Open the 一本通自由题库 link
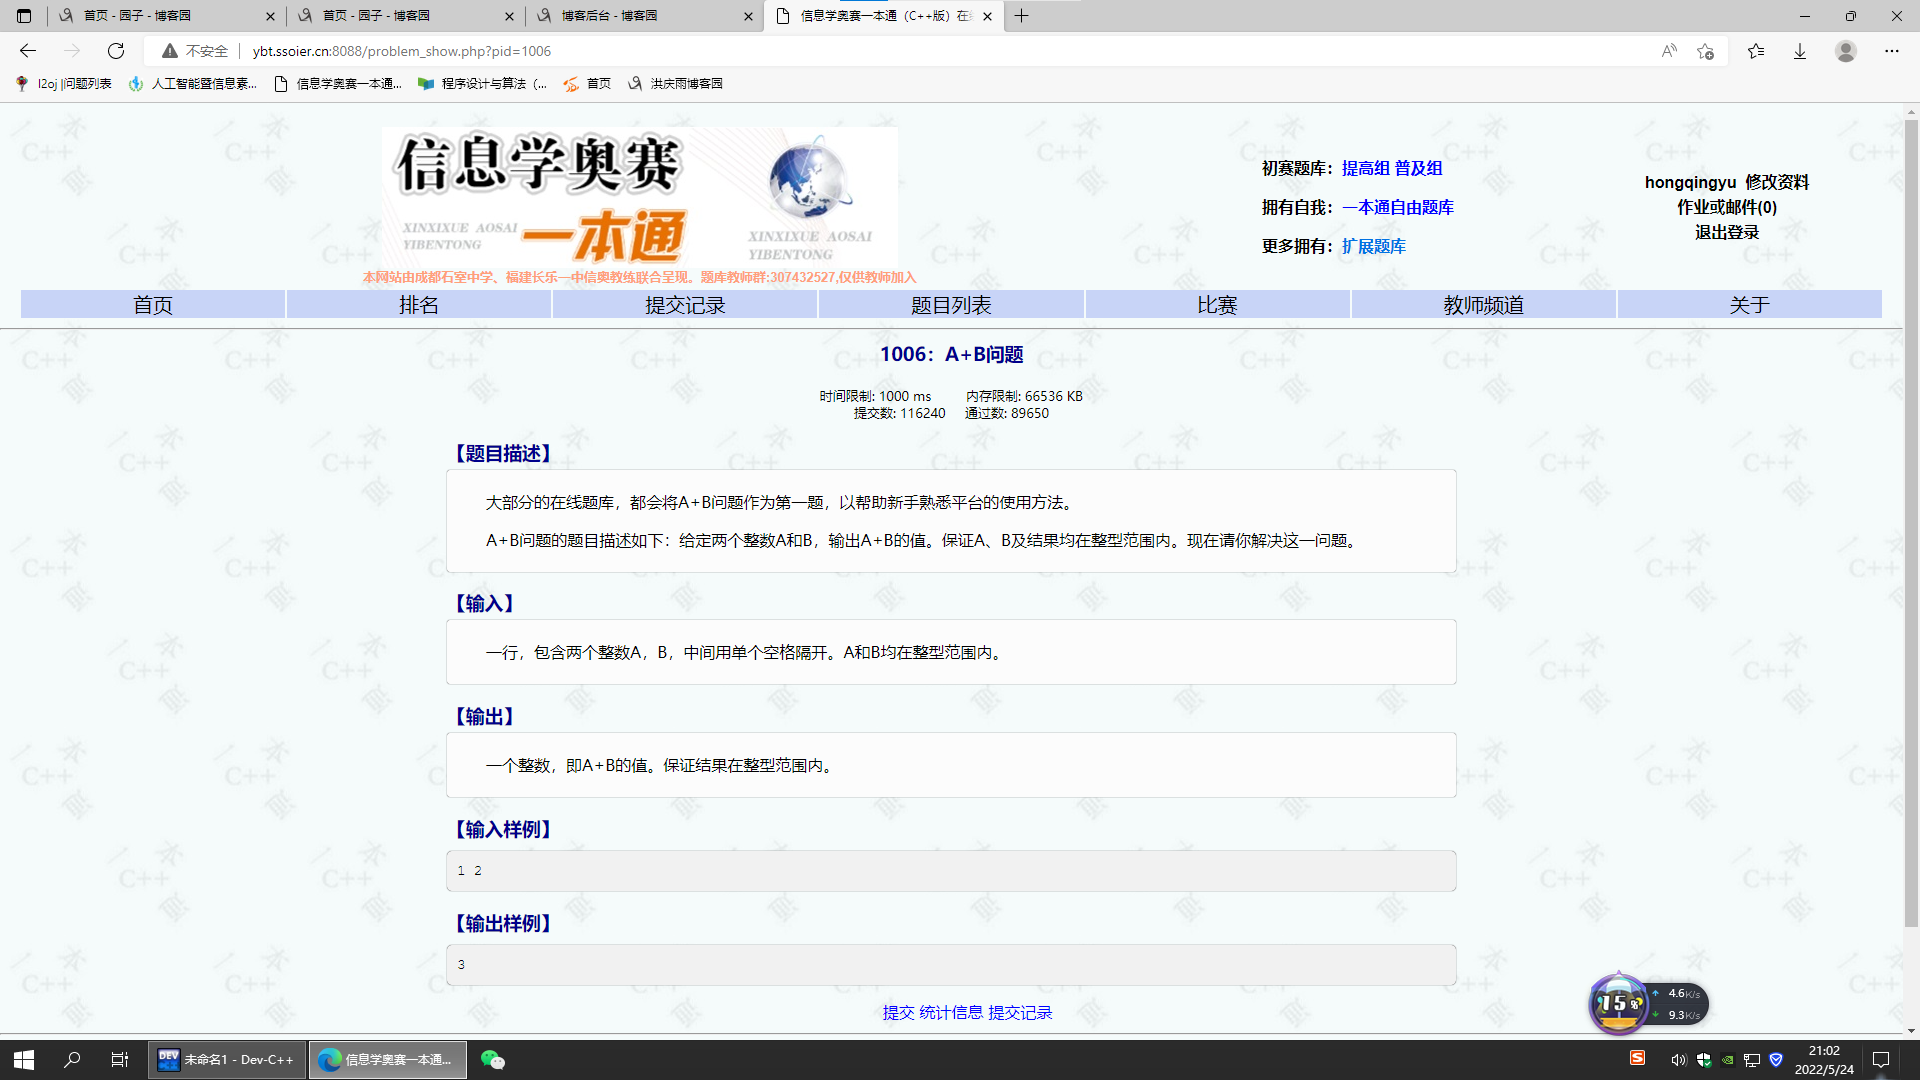 pos(1398,208)
